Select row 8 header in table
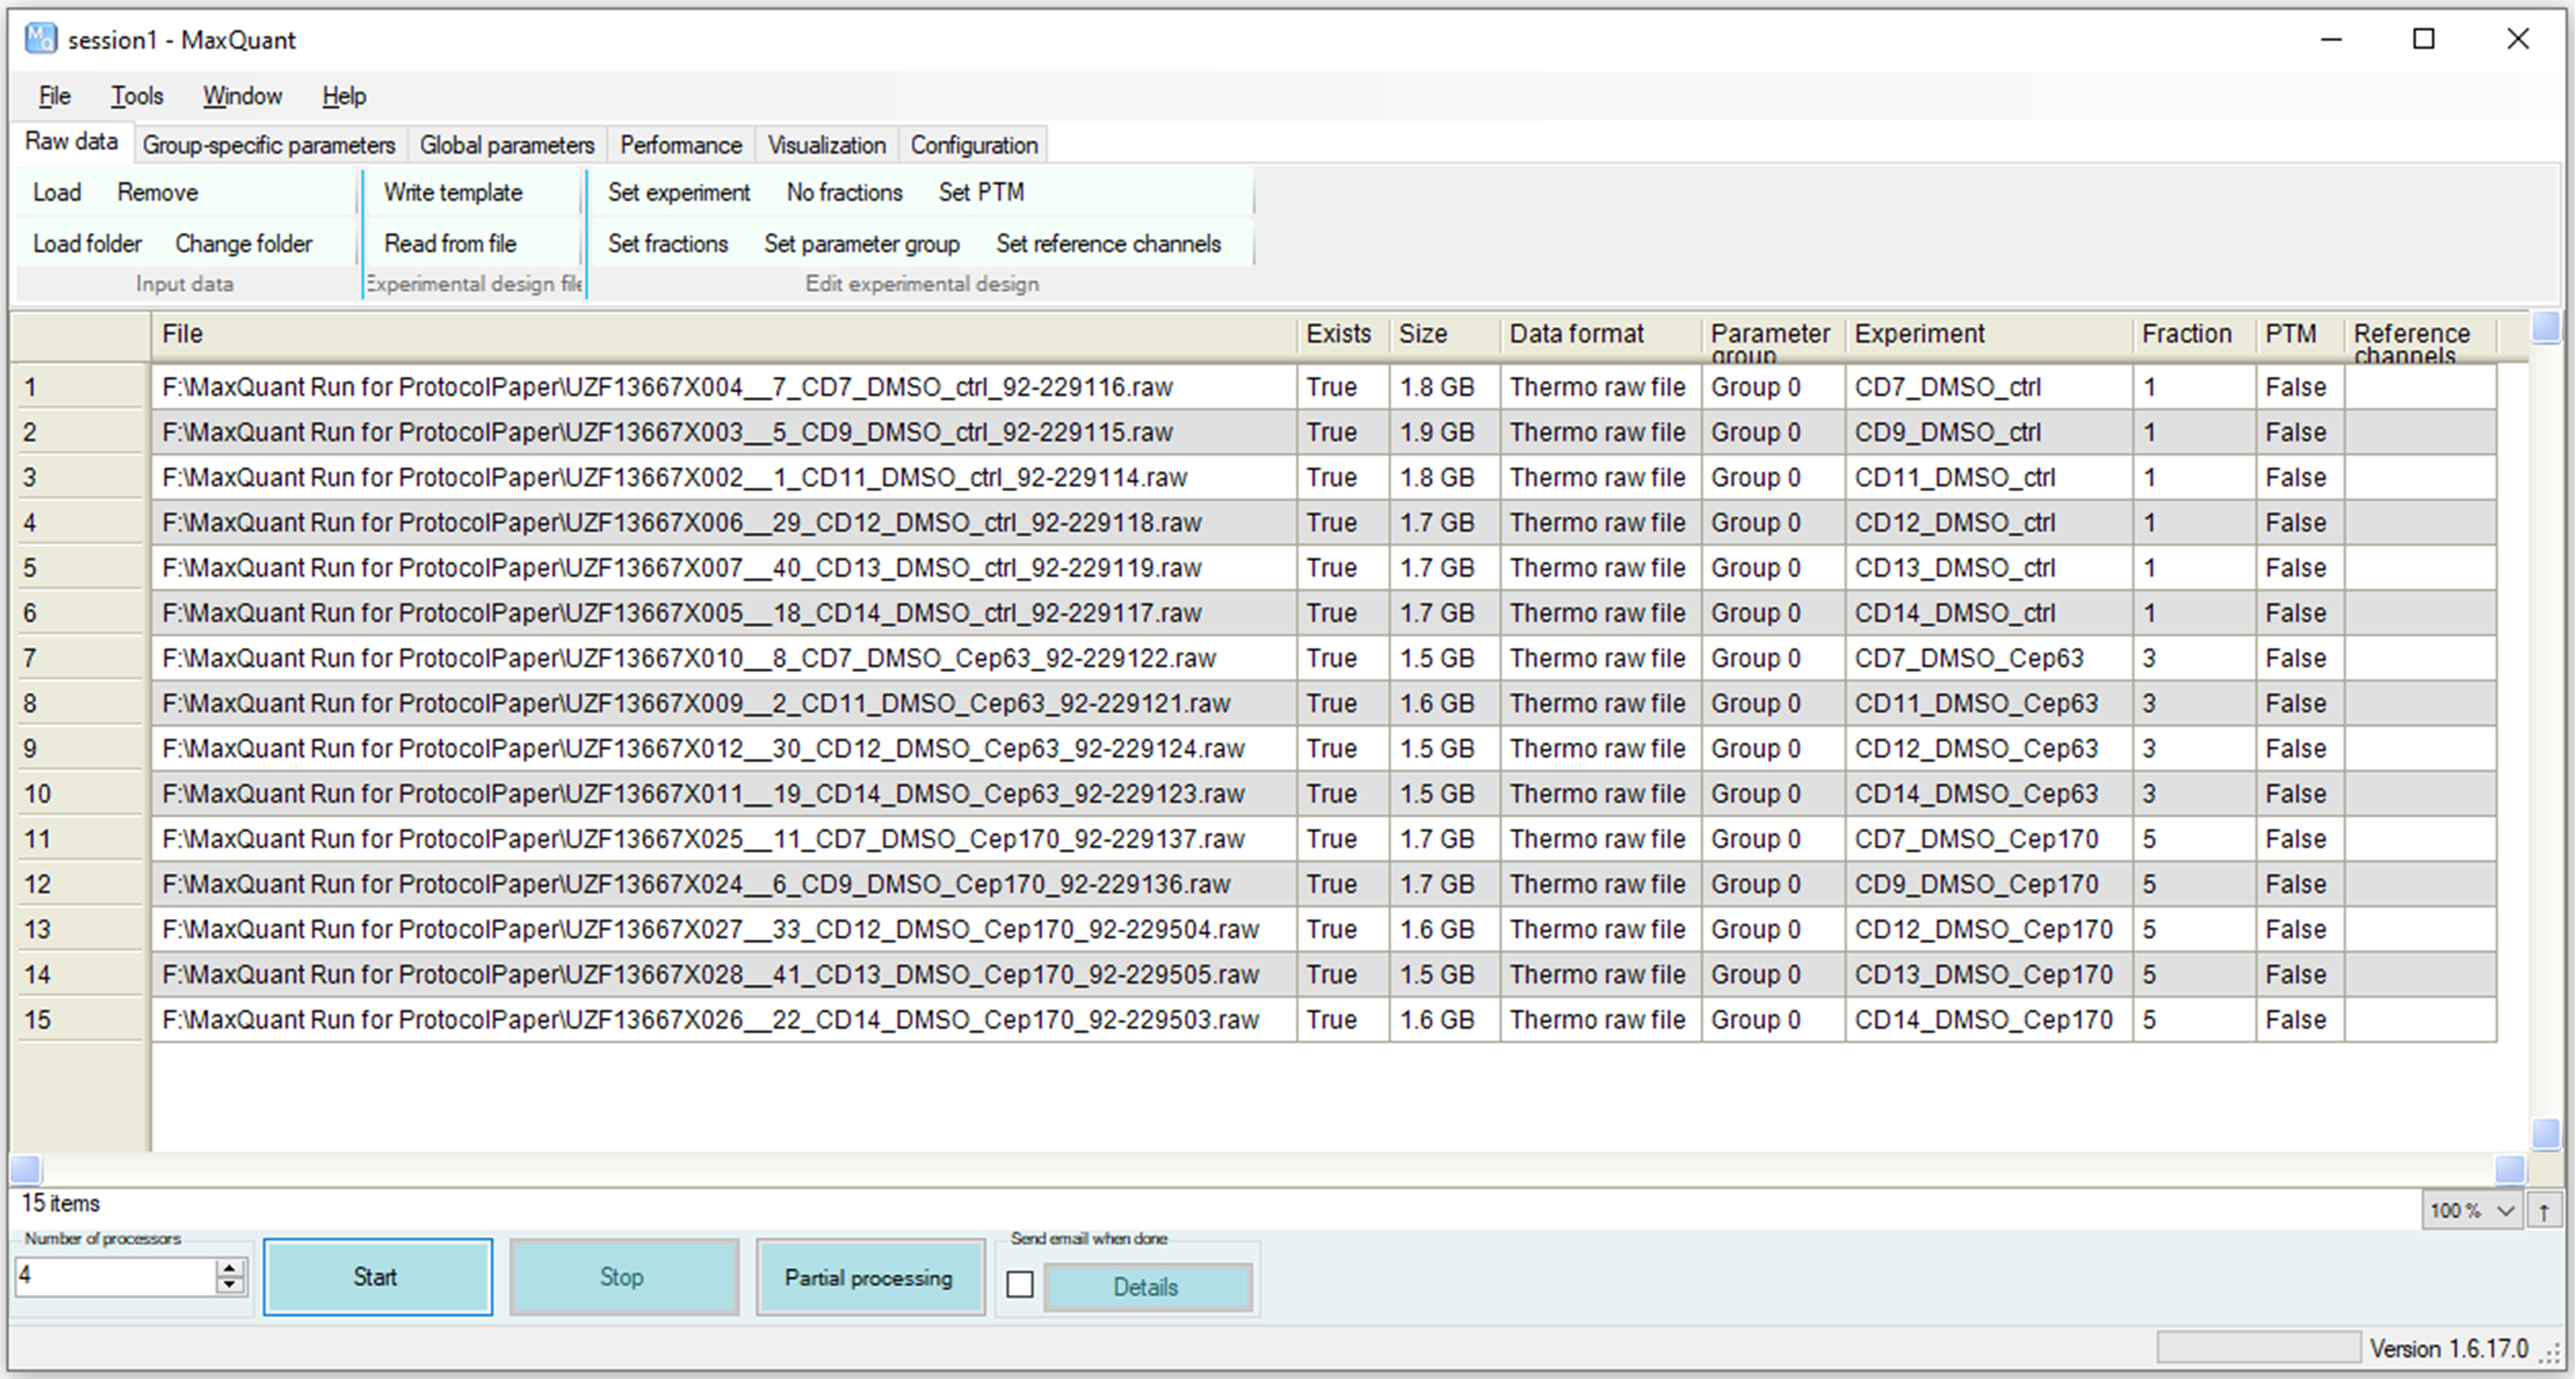2576x1379 pixels. pyautogui.click(x=81, y=704)
